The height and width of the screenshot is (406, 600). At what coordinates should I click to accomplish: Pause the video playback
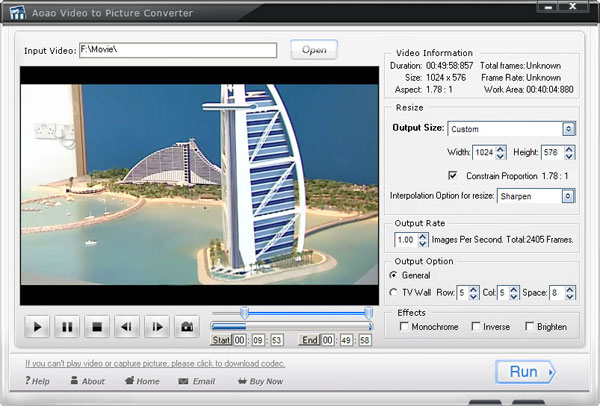(67, 327)
